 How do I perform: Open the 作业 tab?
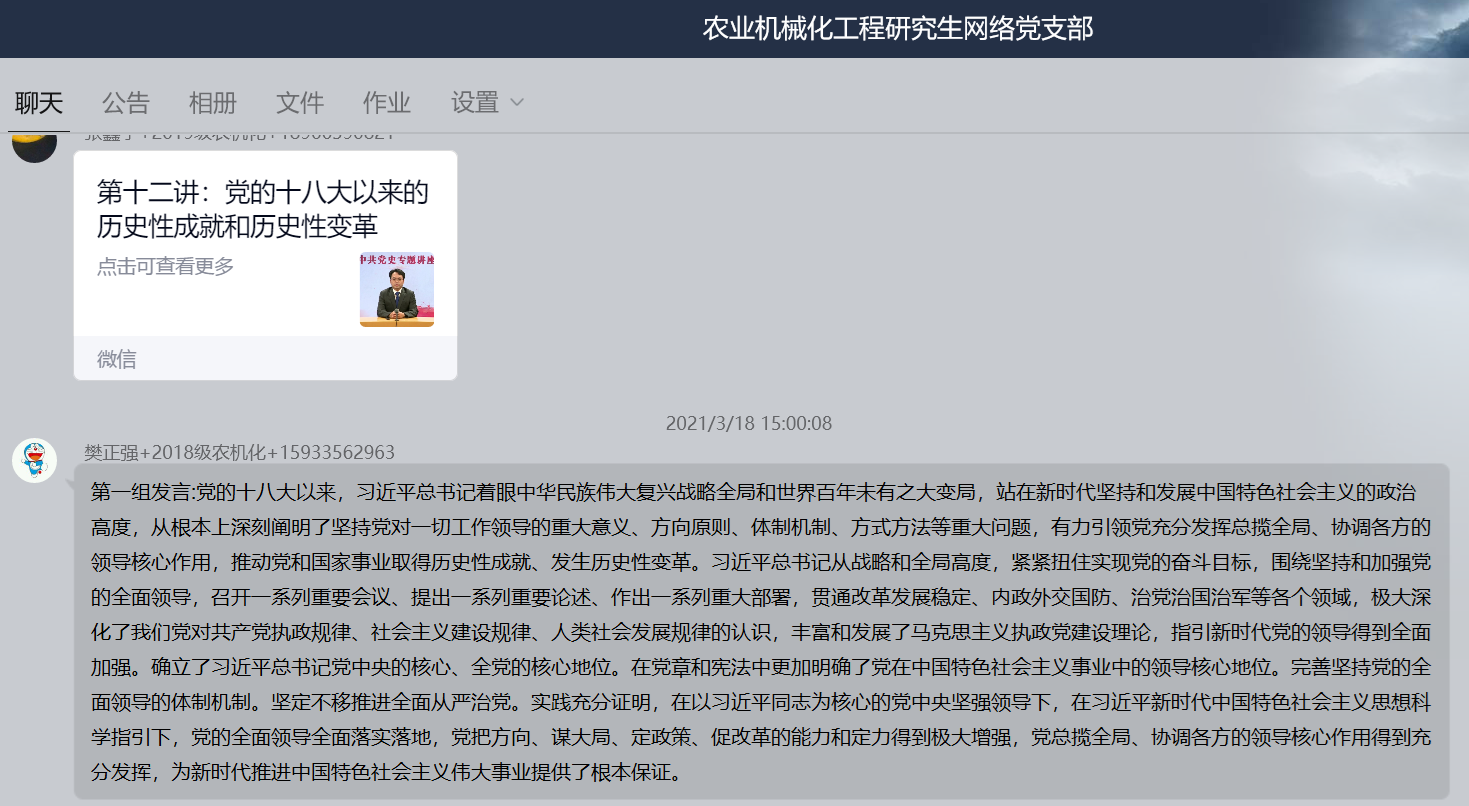point(386,103)
